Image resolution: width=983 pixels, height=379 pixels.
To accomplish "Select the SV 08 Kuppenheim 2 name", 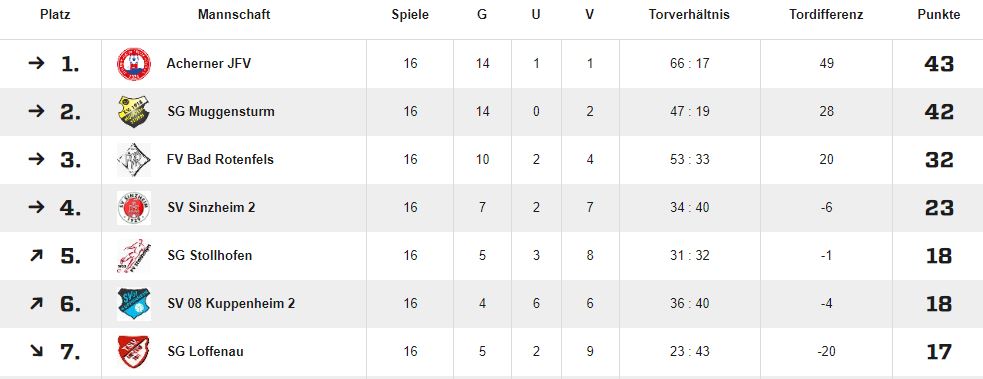I will [231, 303].
